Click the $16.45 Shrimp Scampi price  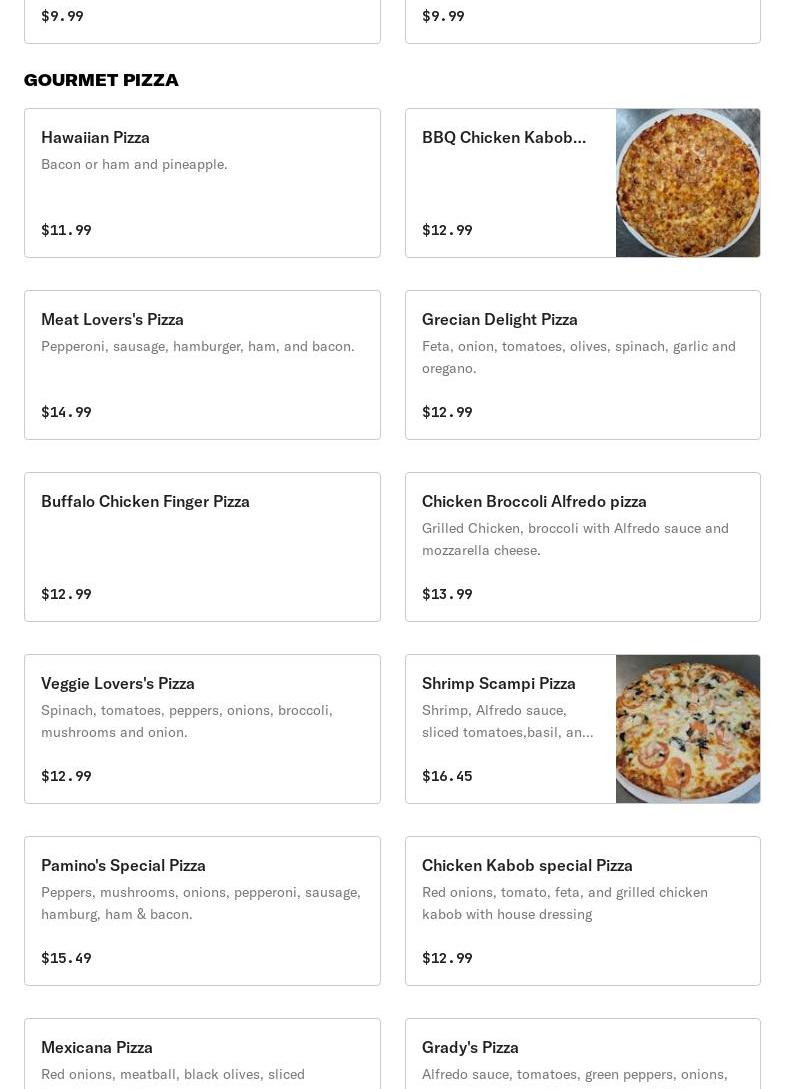point(447,776)
